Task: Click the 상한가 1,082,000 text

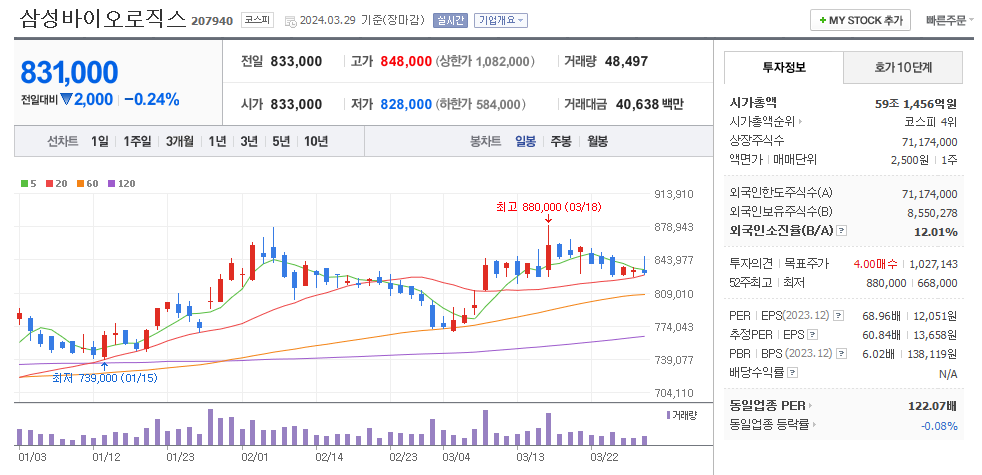Action: pyautogui.click(x=485, y=61)
